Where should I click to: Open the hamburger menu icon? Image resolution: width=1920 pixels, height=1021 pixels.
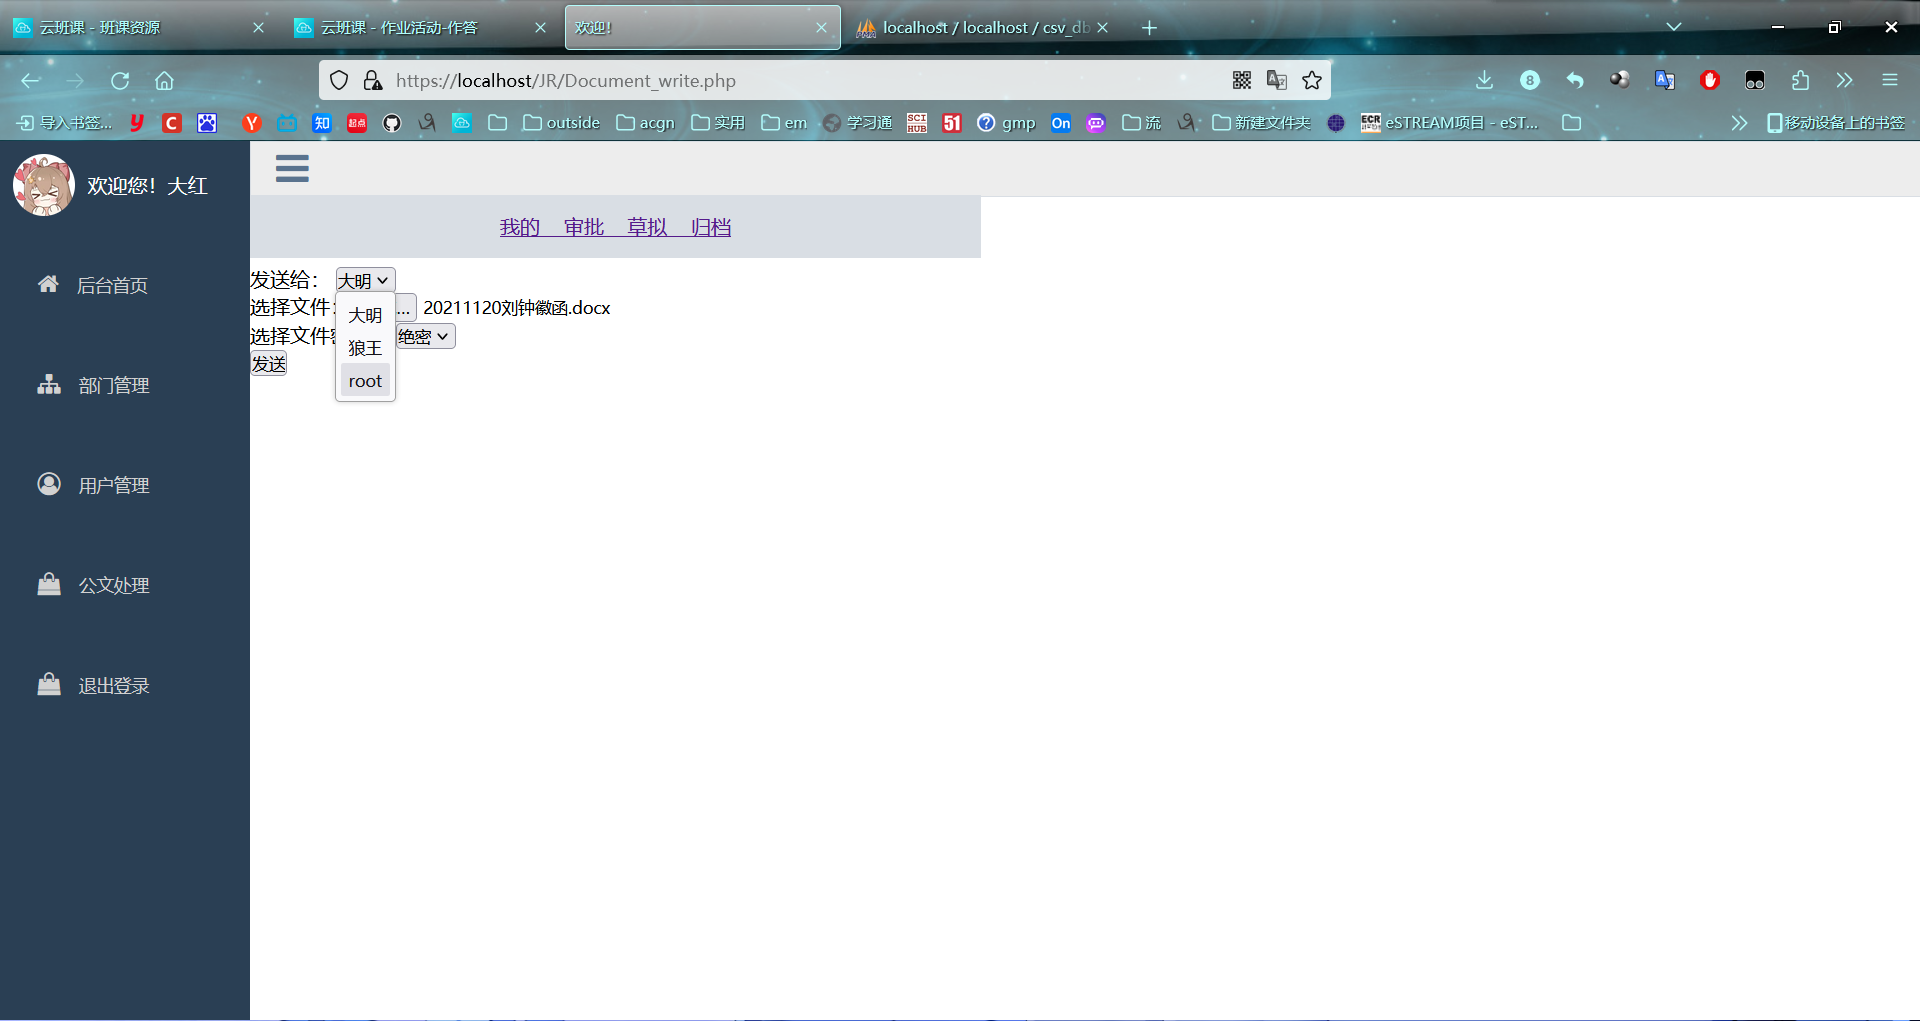292,168
